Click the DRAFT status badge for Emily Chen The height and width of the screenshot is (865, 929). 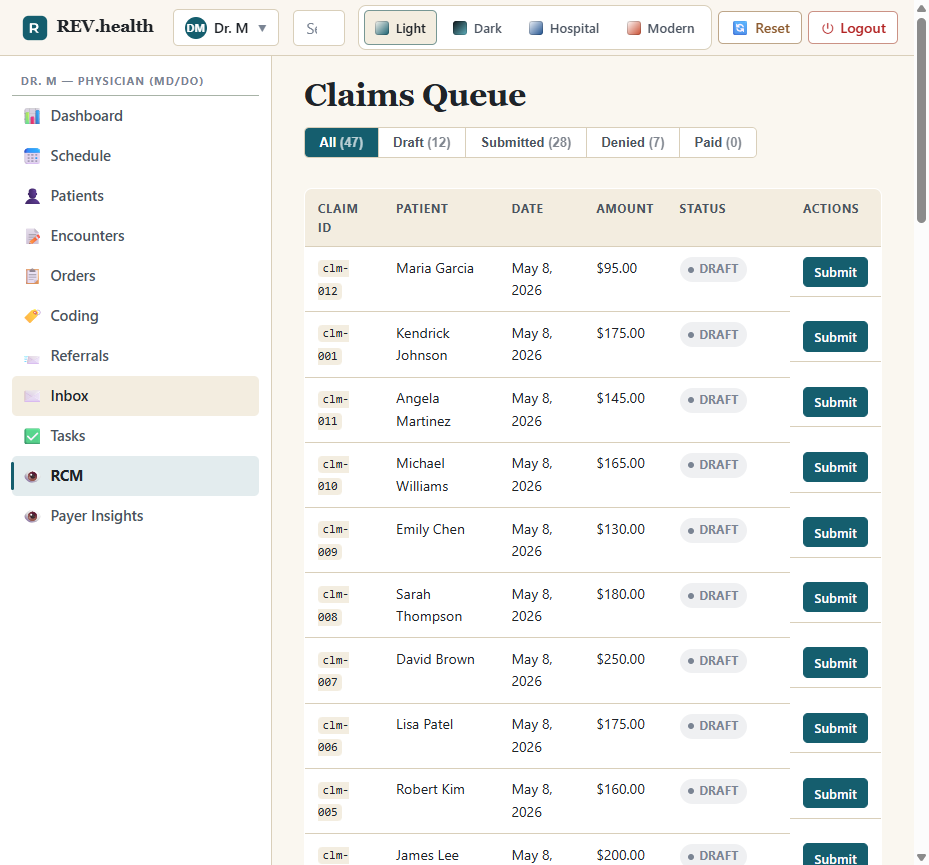point(713,530)
